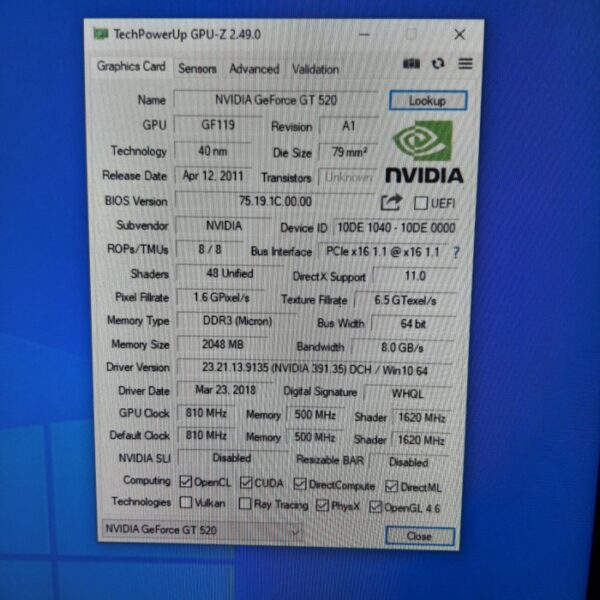Toggle the Vulkan checkbox
Image resolution: width=600 pixels, height=600 pixels.
(186, 502)
